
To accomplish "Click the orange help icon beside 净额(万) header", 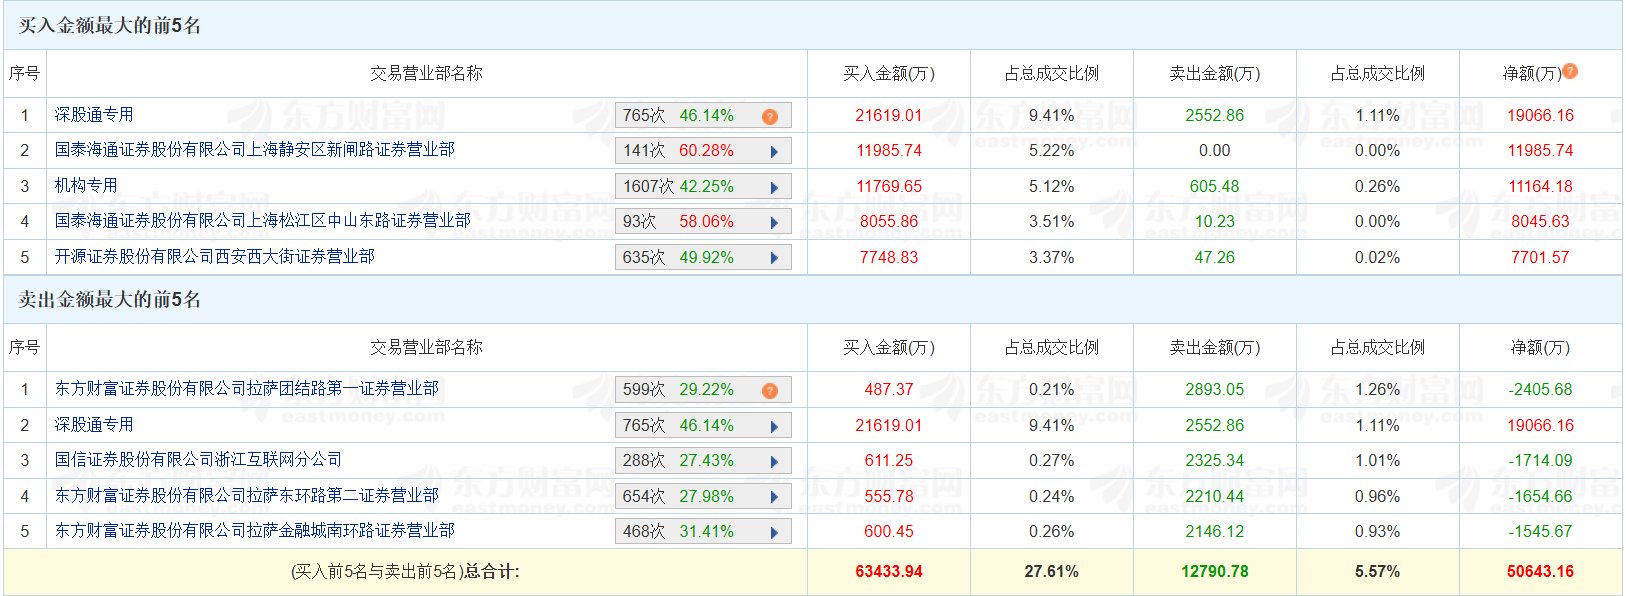I will coord(1570,71).
